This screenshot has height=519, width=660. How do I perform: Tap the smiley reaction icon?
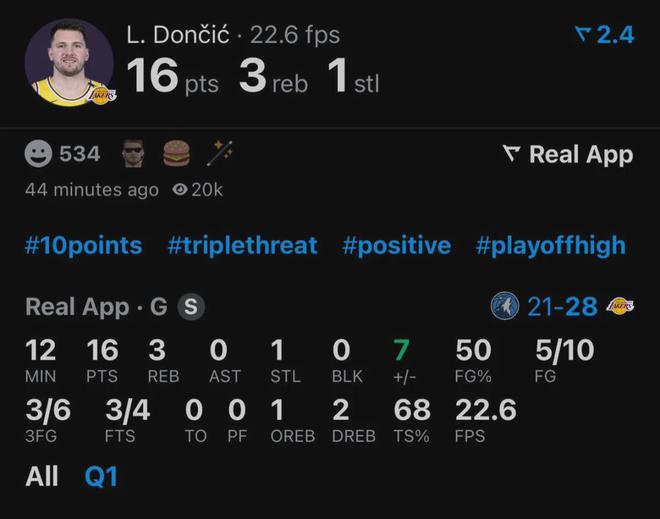[x=38, y=154]
